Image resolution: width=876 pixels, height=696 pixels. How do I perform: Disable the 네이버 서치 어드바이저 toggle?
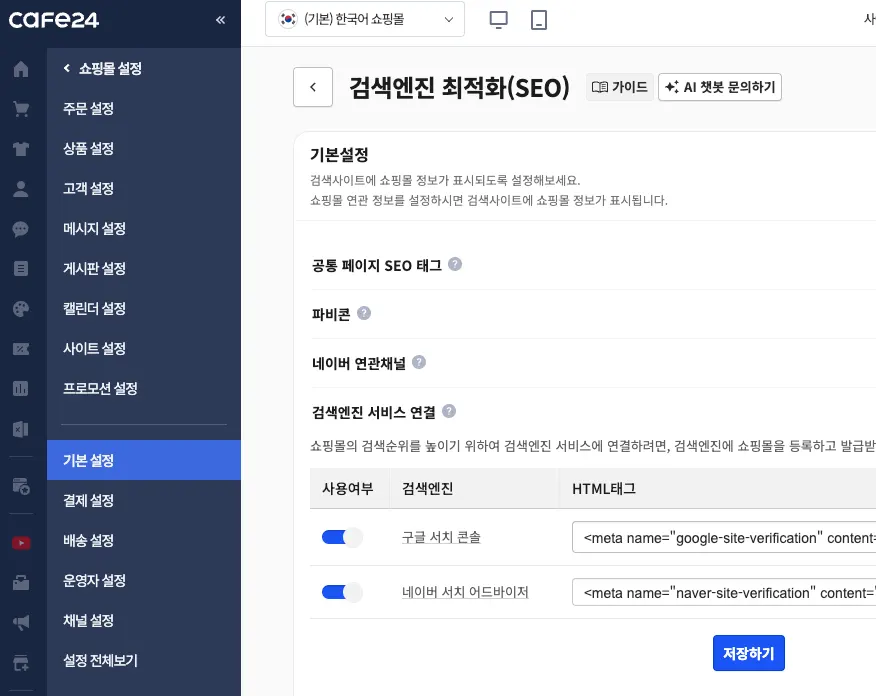[x=342, y=592]
